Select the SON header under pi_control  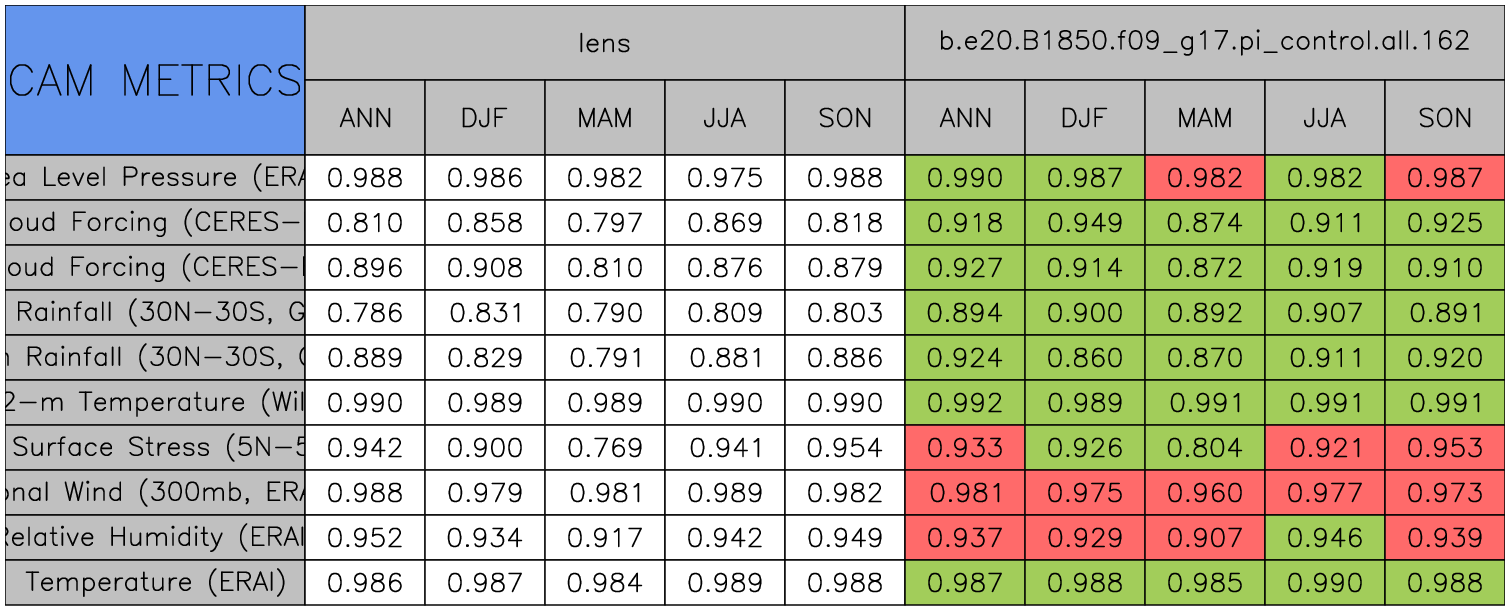coord(1444,118)
